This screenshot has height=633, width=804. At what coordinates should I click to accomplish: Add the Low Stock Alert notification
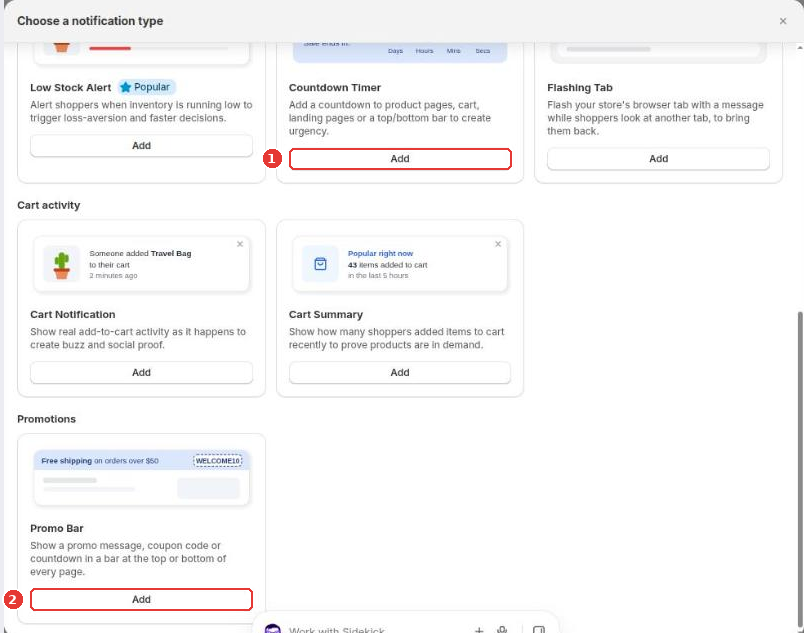click(x=141, y=146)
